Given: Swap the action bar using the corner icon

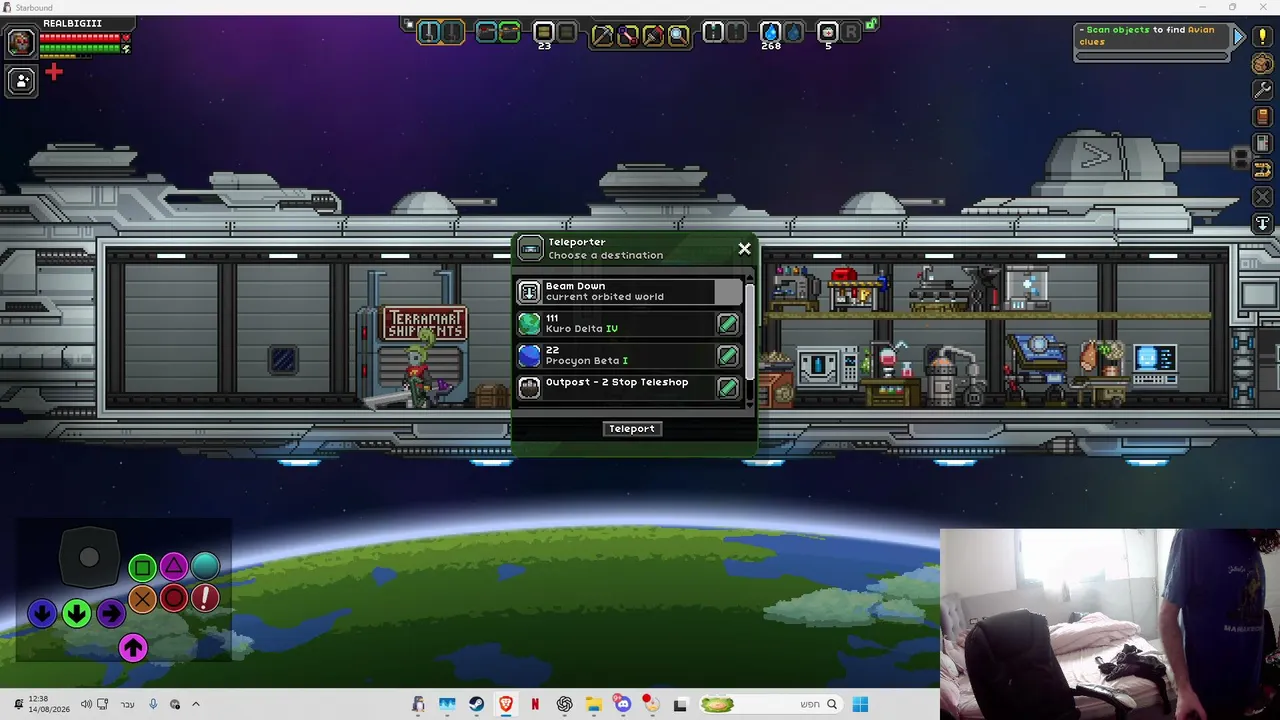Looking at the screenshot, I should coord(408,23).
